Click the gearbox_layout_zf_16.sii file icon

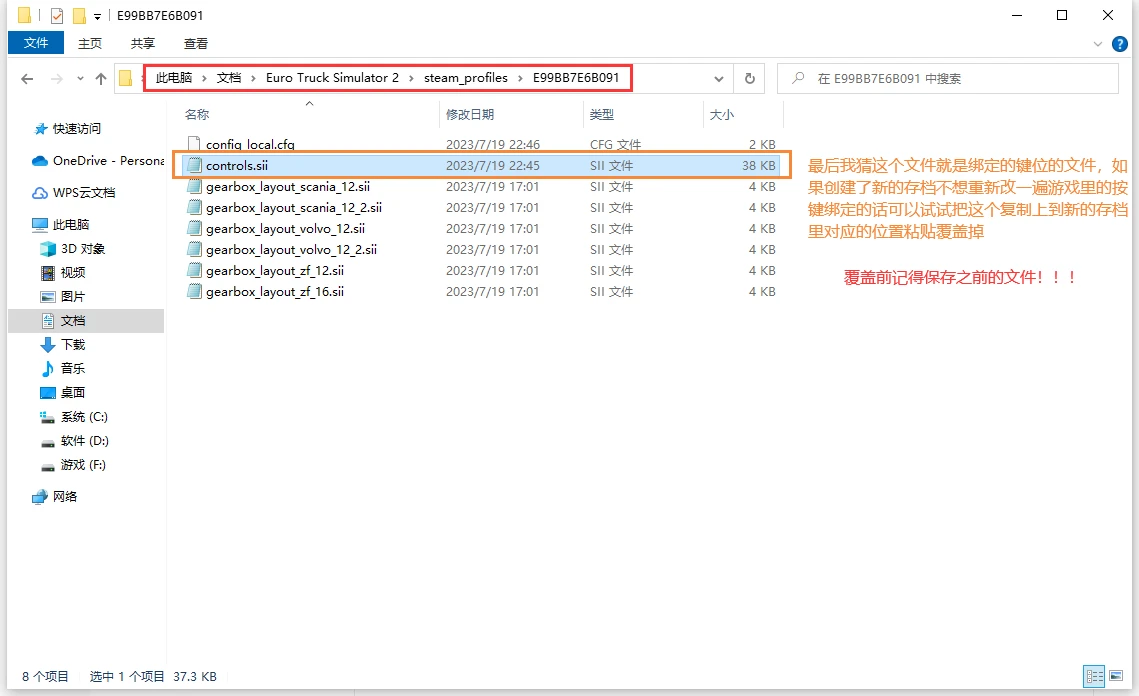194,292
